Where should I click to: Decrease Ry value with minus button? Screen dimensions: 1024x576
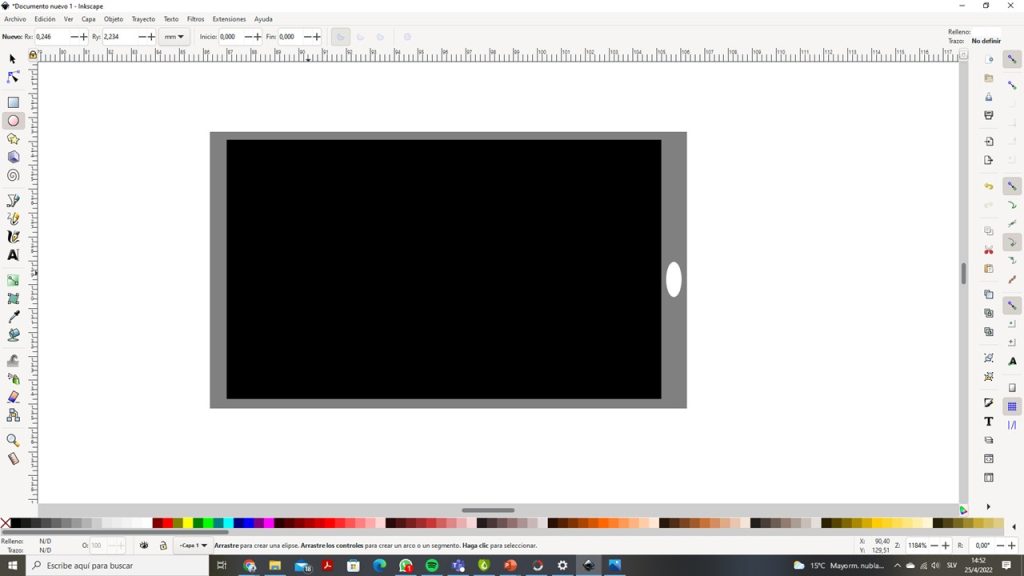[142, 37]
